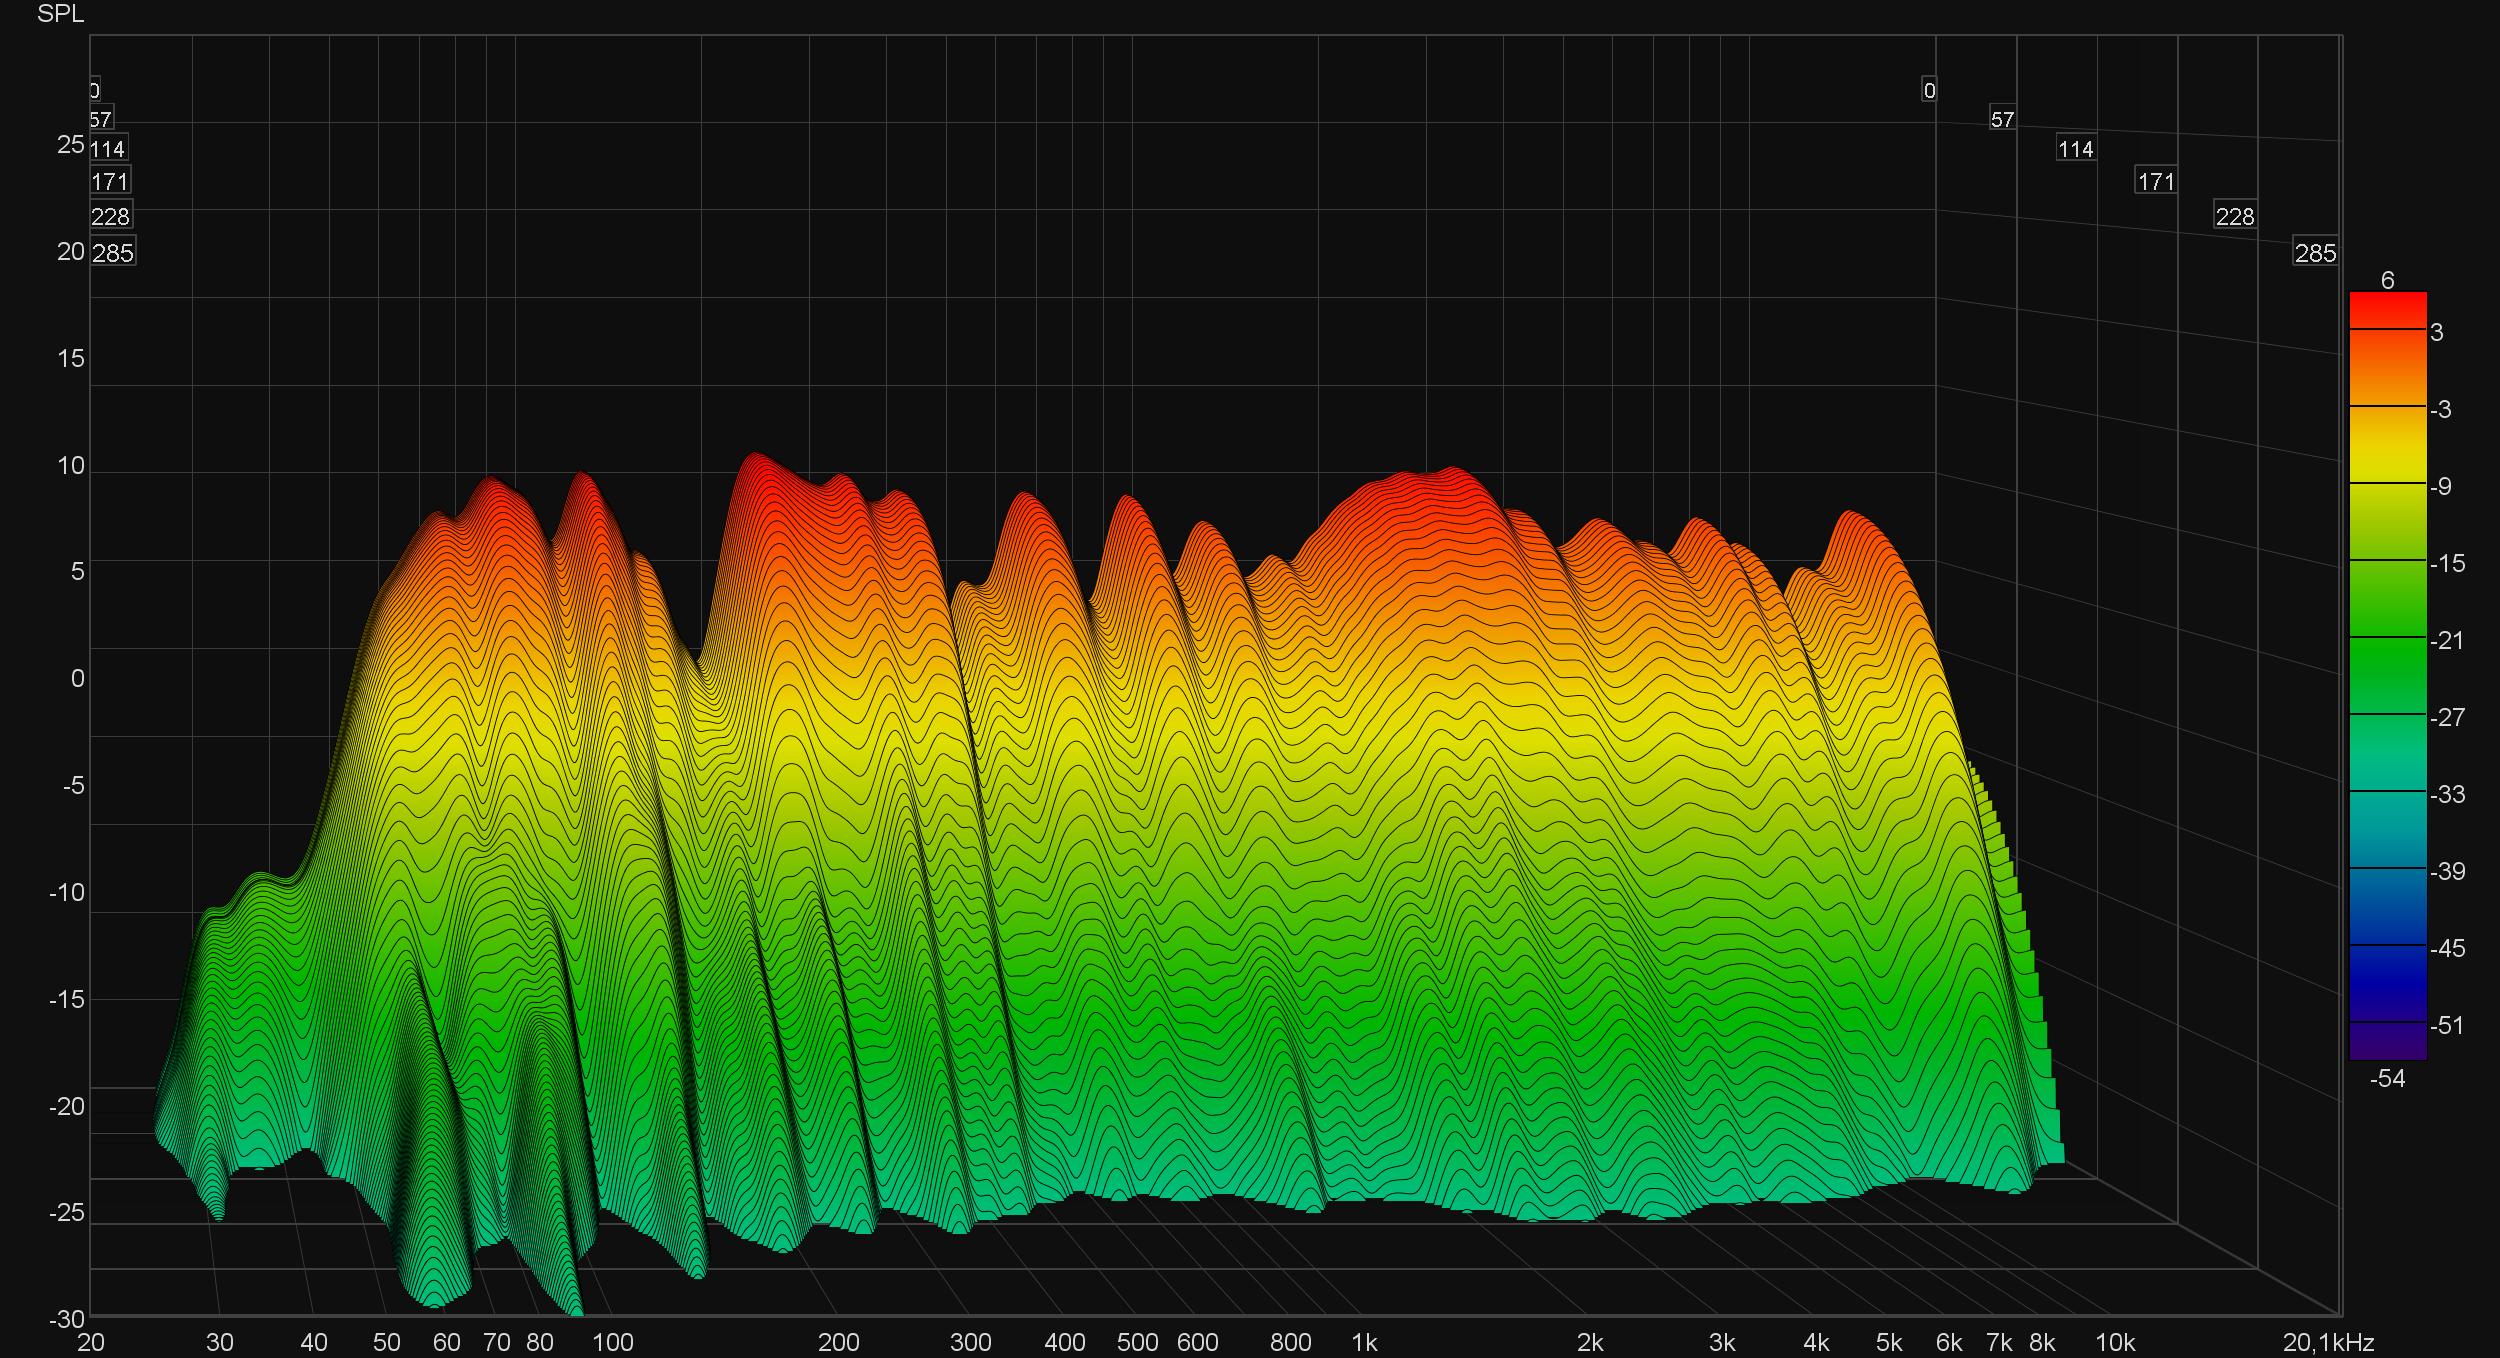Click the 1k frequency axis label
This screenshot has width=2500, height=1358.
pos(1364,1342)
